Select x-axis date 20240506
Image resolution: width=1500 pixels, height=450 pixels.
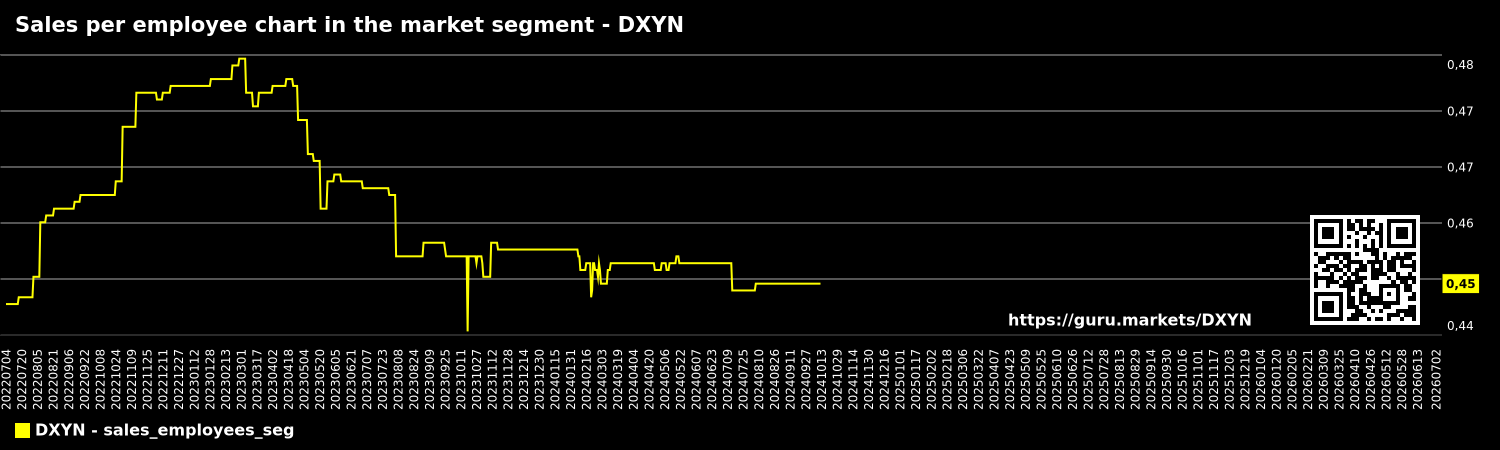pos(666,378)
